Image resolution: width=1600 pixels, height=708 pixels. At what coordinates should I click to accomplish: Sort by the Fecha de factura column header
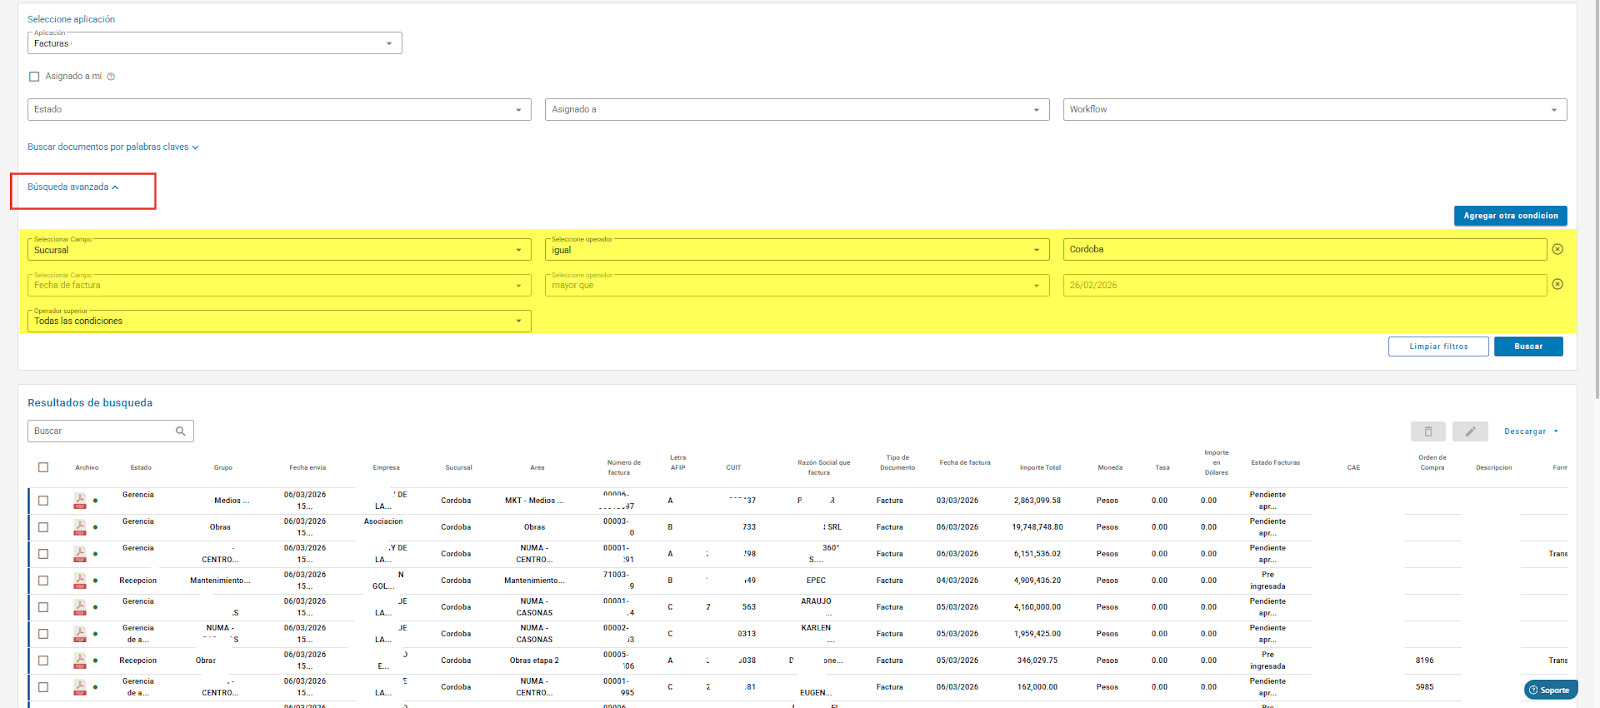click(x=965, y=463)
